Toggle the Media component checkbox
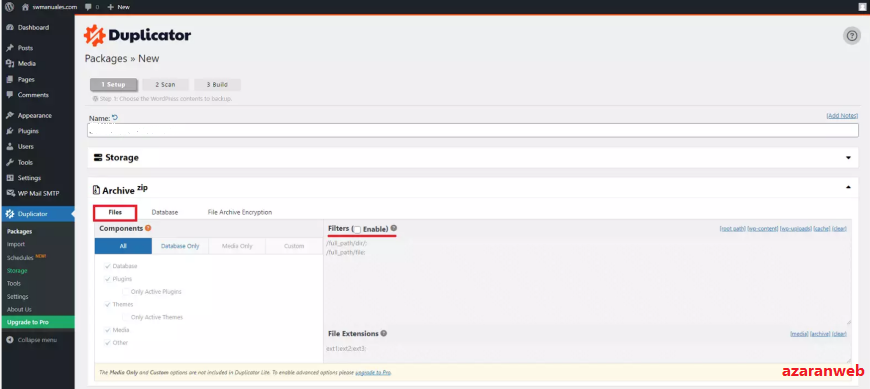The height and width of the screenshot is (389, 870). coord(108,330)
